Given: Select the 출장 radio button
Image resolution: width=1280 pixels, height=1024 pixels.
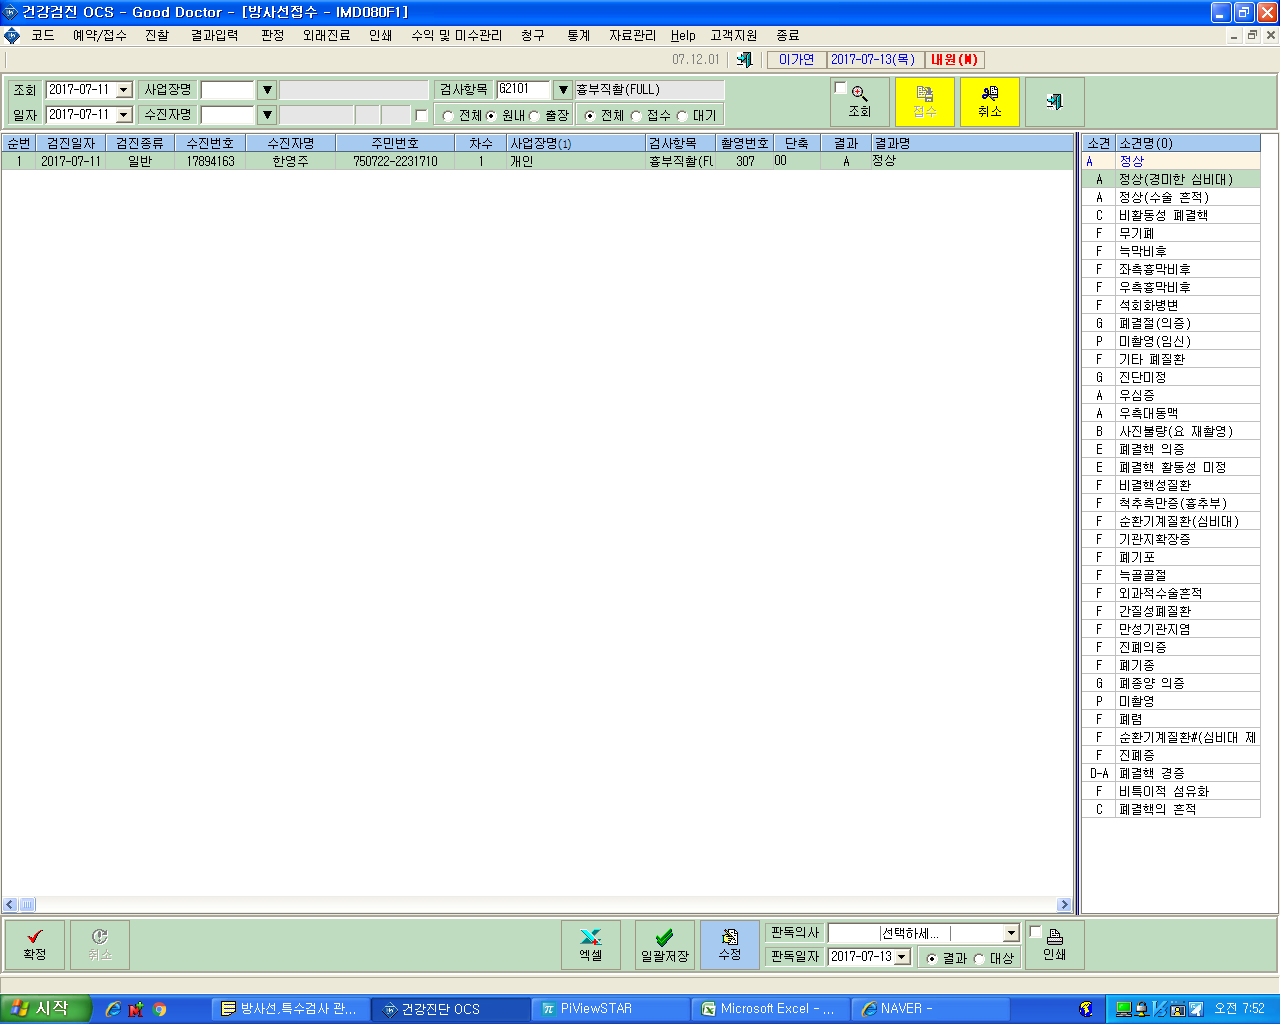Looking at the screenshot, I should (x=535, y=116).
